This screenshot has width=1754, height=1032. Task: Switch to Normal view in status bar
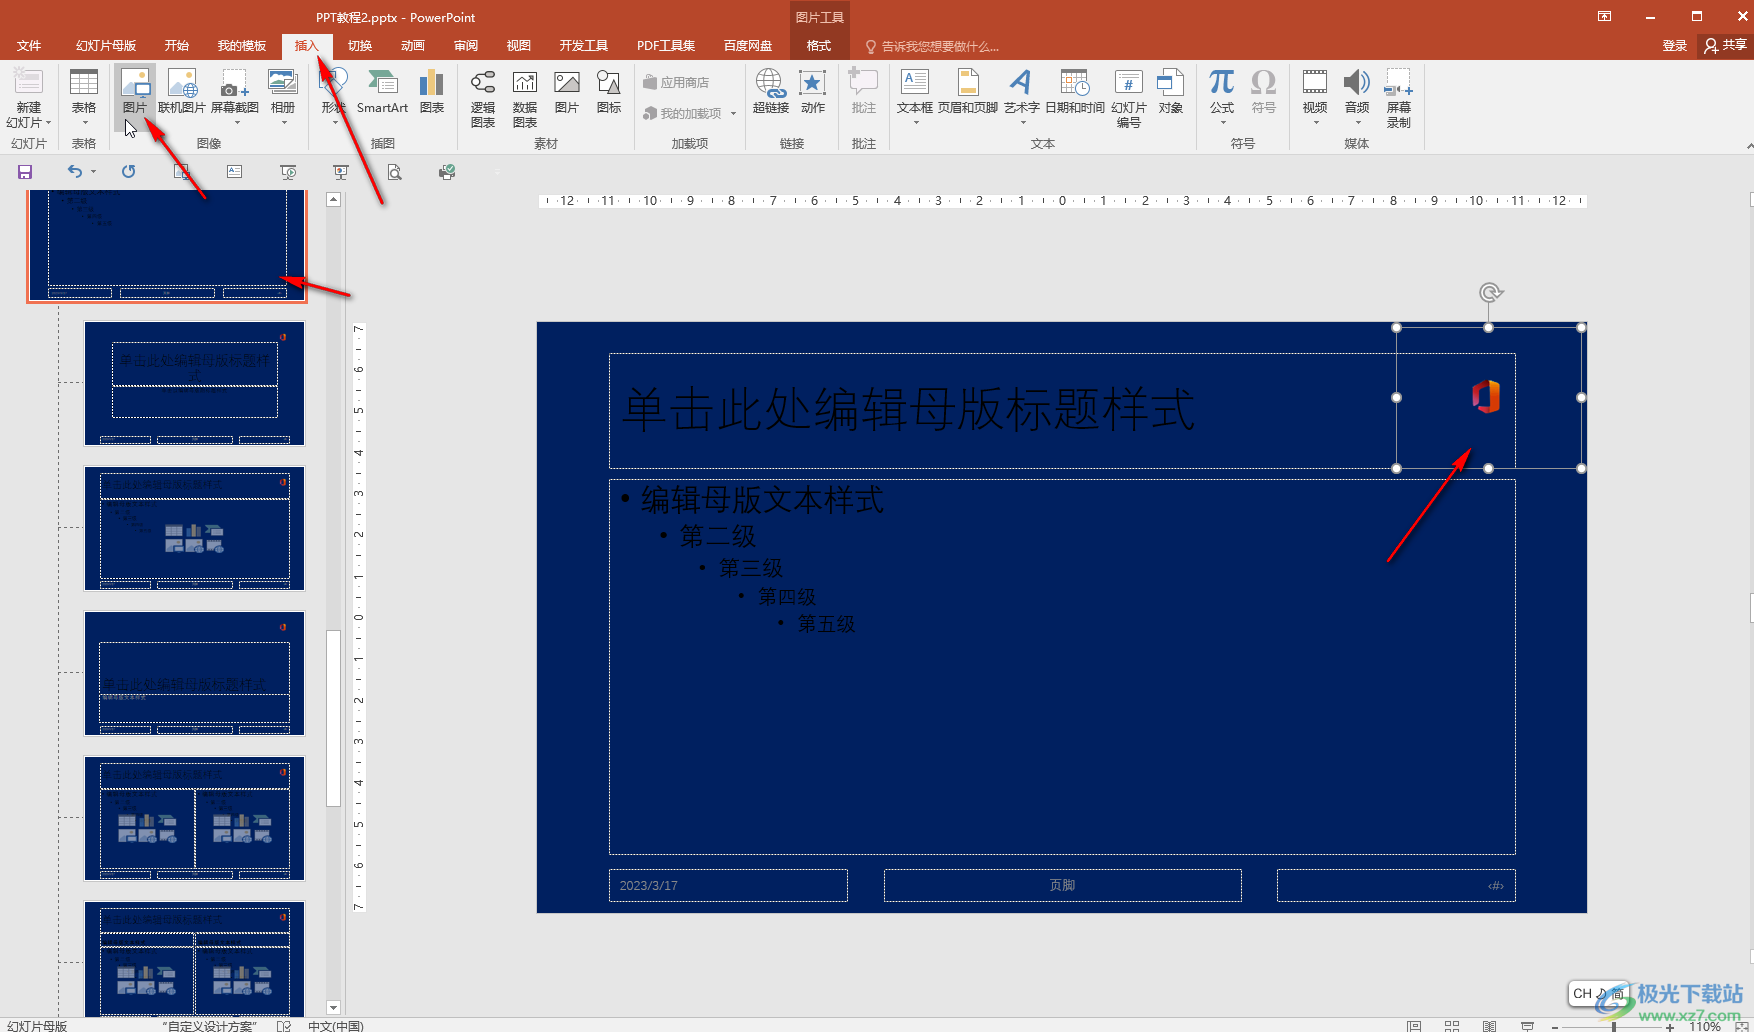pos(1414,1025)
